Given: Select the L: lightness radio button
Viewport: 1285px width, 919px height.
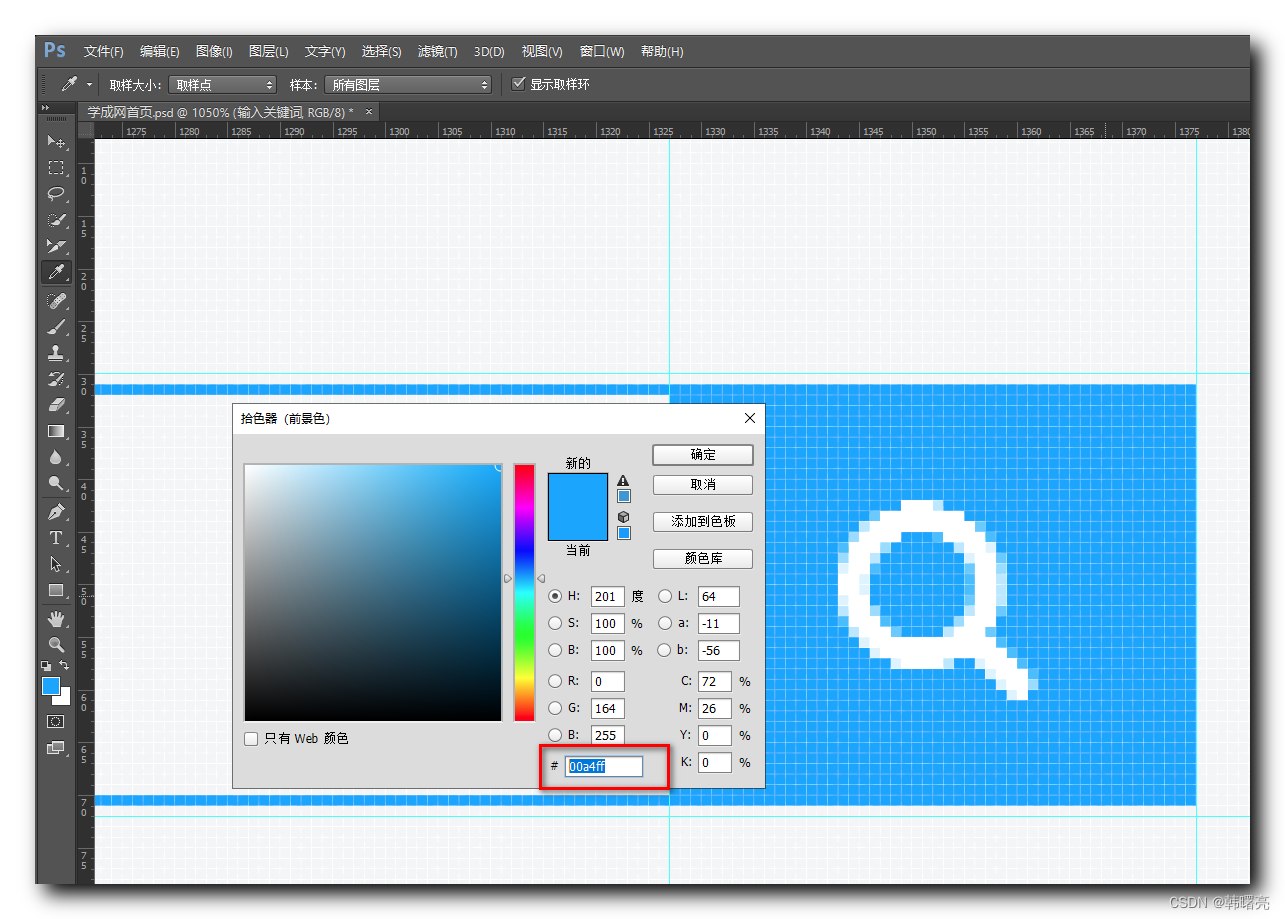Looking at the screenshot, I should 665,596.
